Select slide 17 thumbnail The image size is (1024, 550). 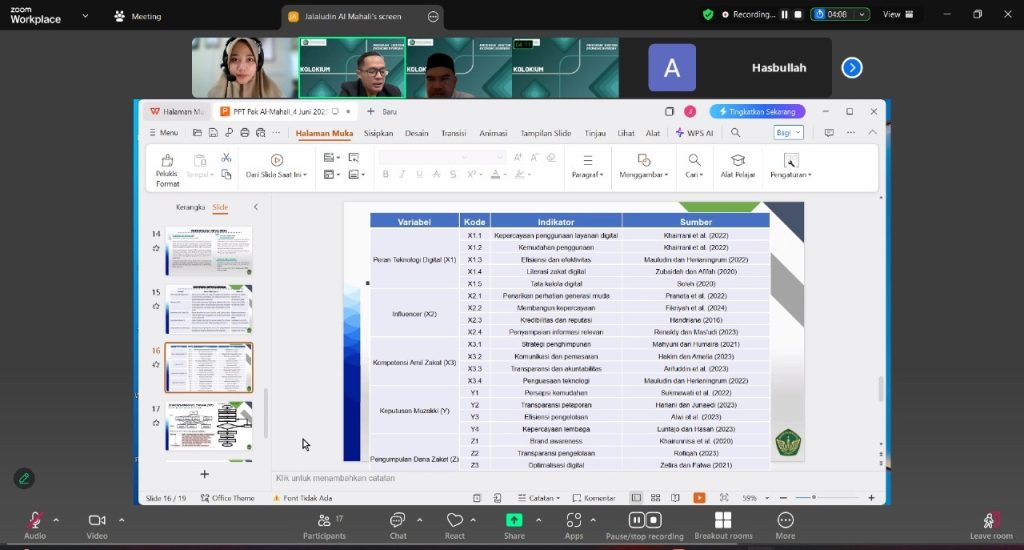click(x=208, y=425)
